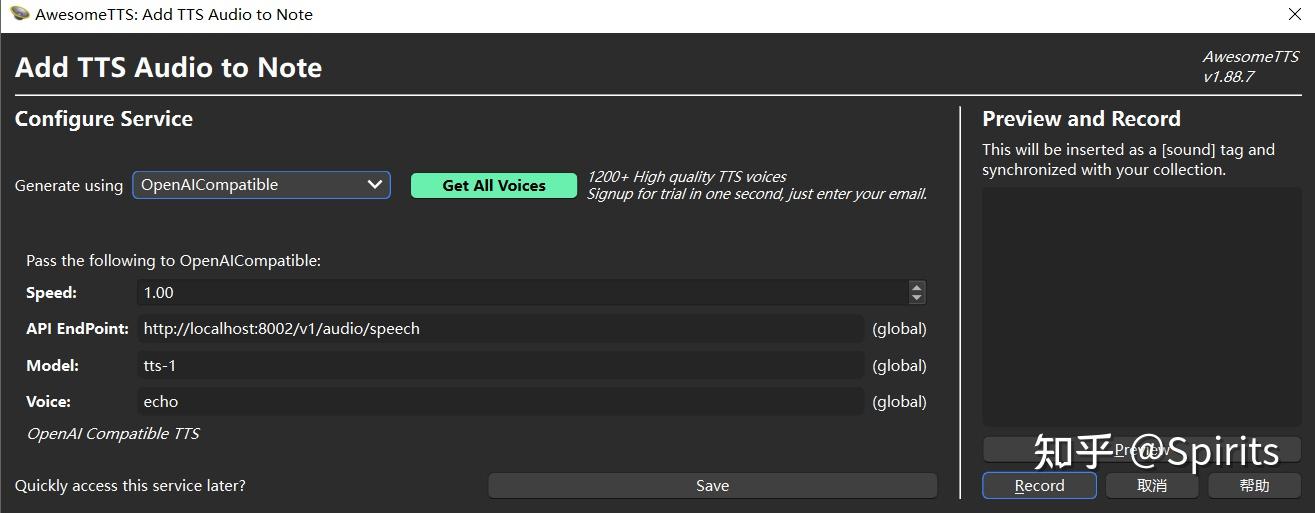Screen dimensions: 1315x513
Task: Close the Add TTS Audio window
Action: click(1293, 14)
